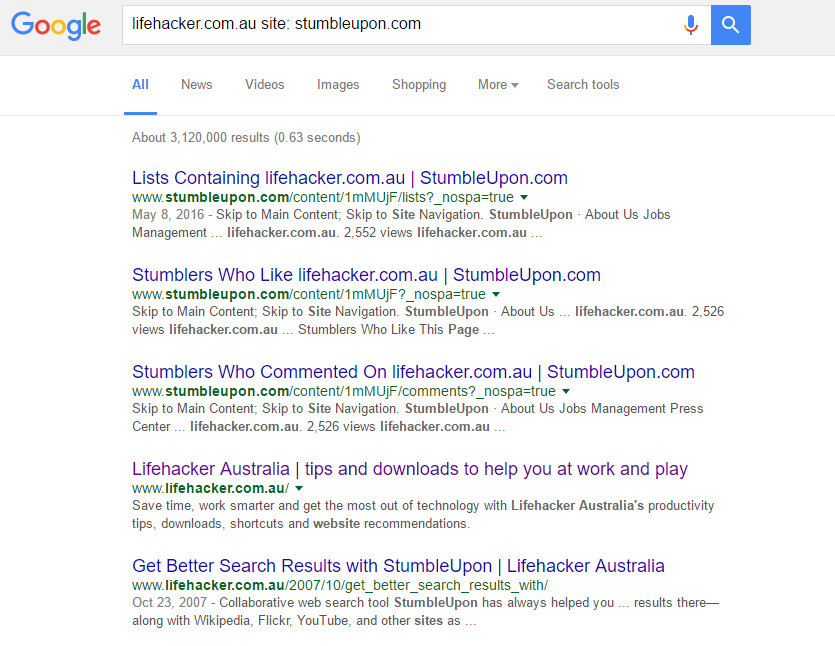Expand arrow beside the lists?_nospa=true URL
835x646 pixels.
click(x=524, y=198)
